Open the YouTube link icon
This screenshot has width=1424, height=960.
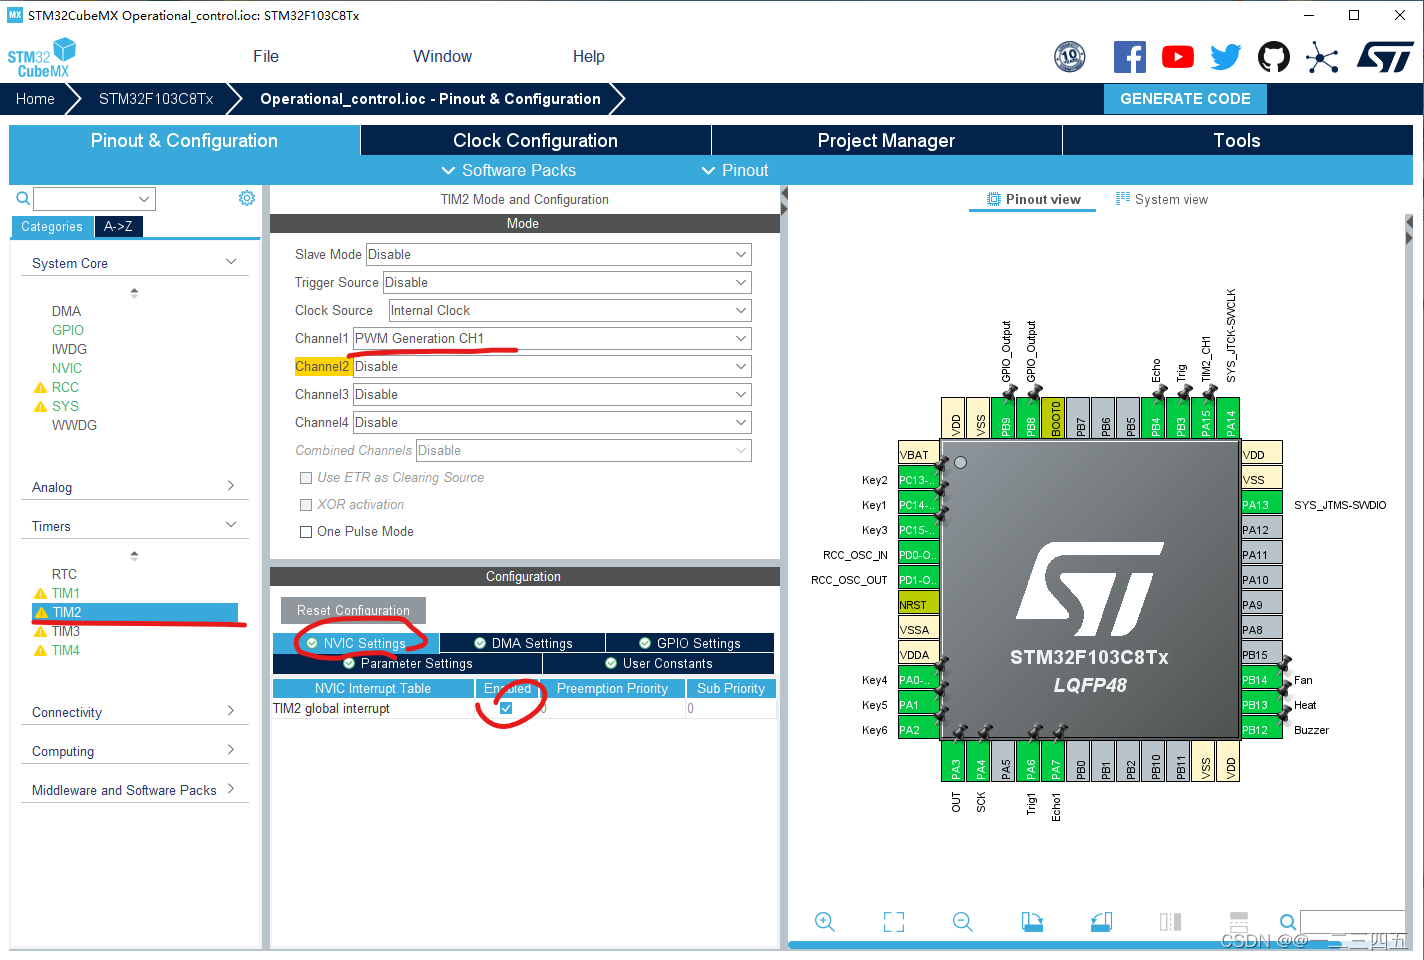(1178, 57)
